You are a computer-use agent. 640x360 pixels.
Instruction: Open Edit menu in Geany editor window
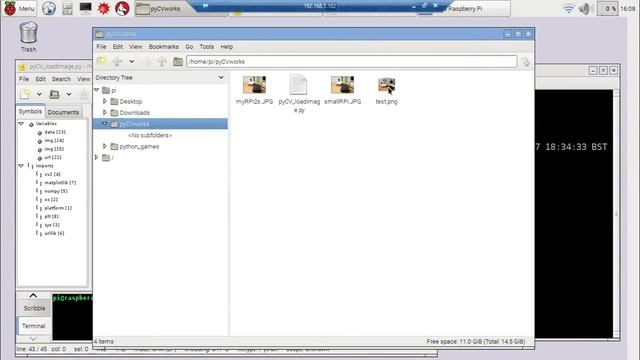[x=40, y=79]
